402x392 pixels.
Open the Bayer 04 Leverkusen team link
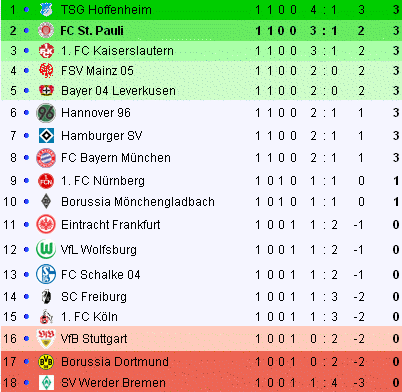point(118,91)
